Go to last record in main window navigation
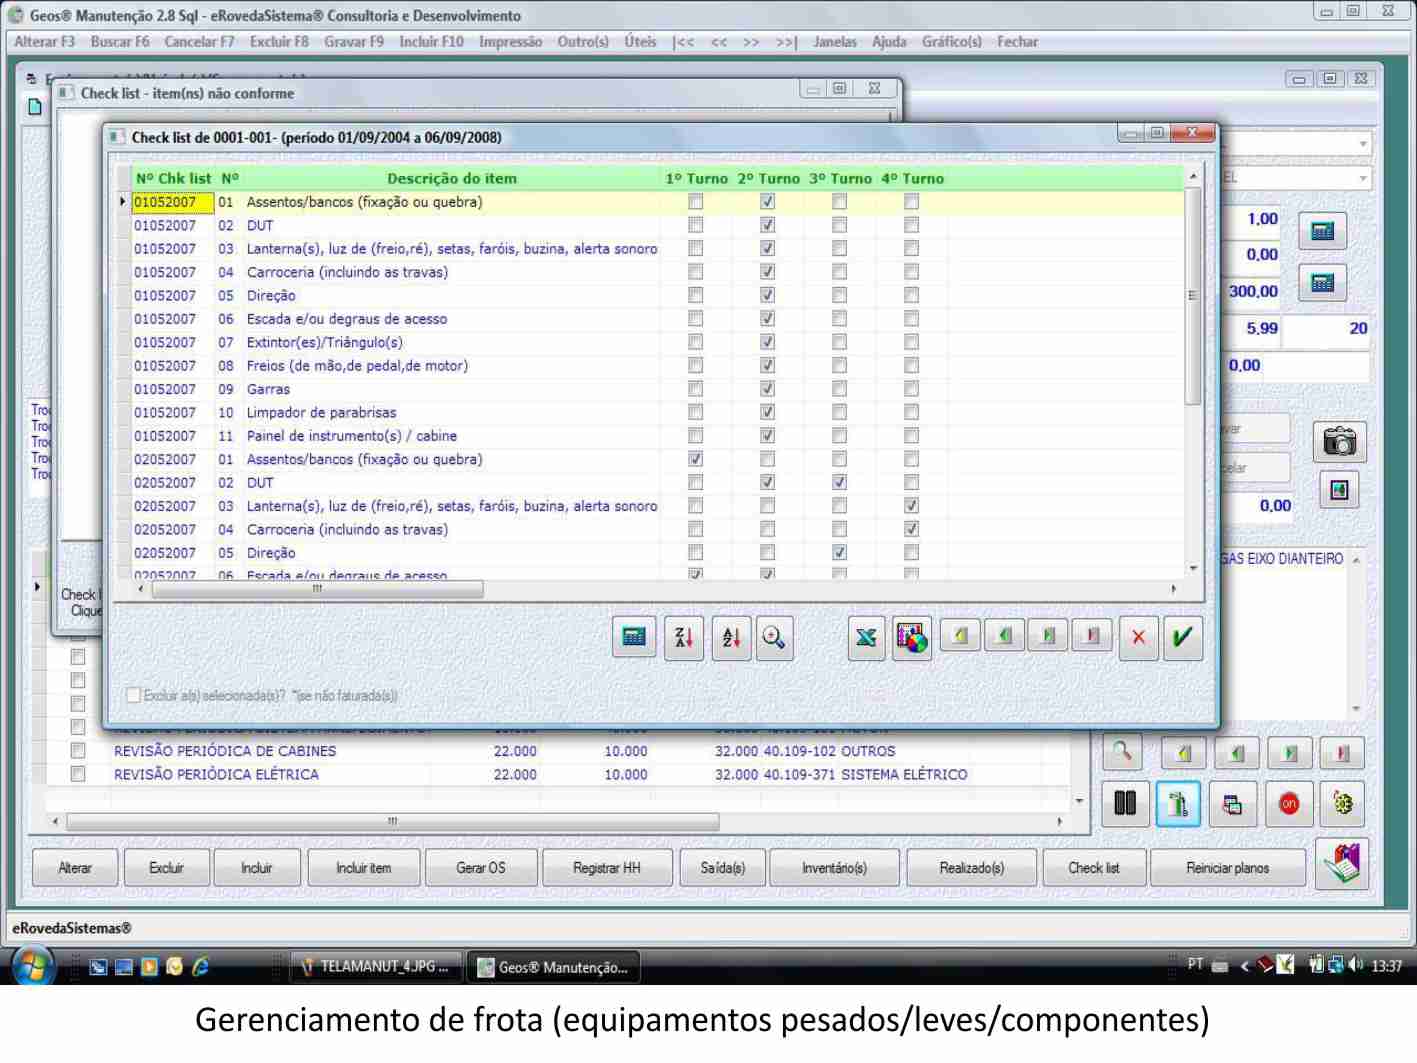Screen dimensions: 1417x1063 point(1342,753)
